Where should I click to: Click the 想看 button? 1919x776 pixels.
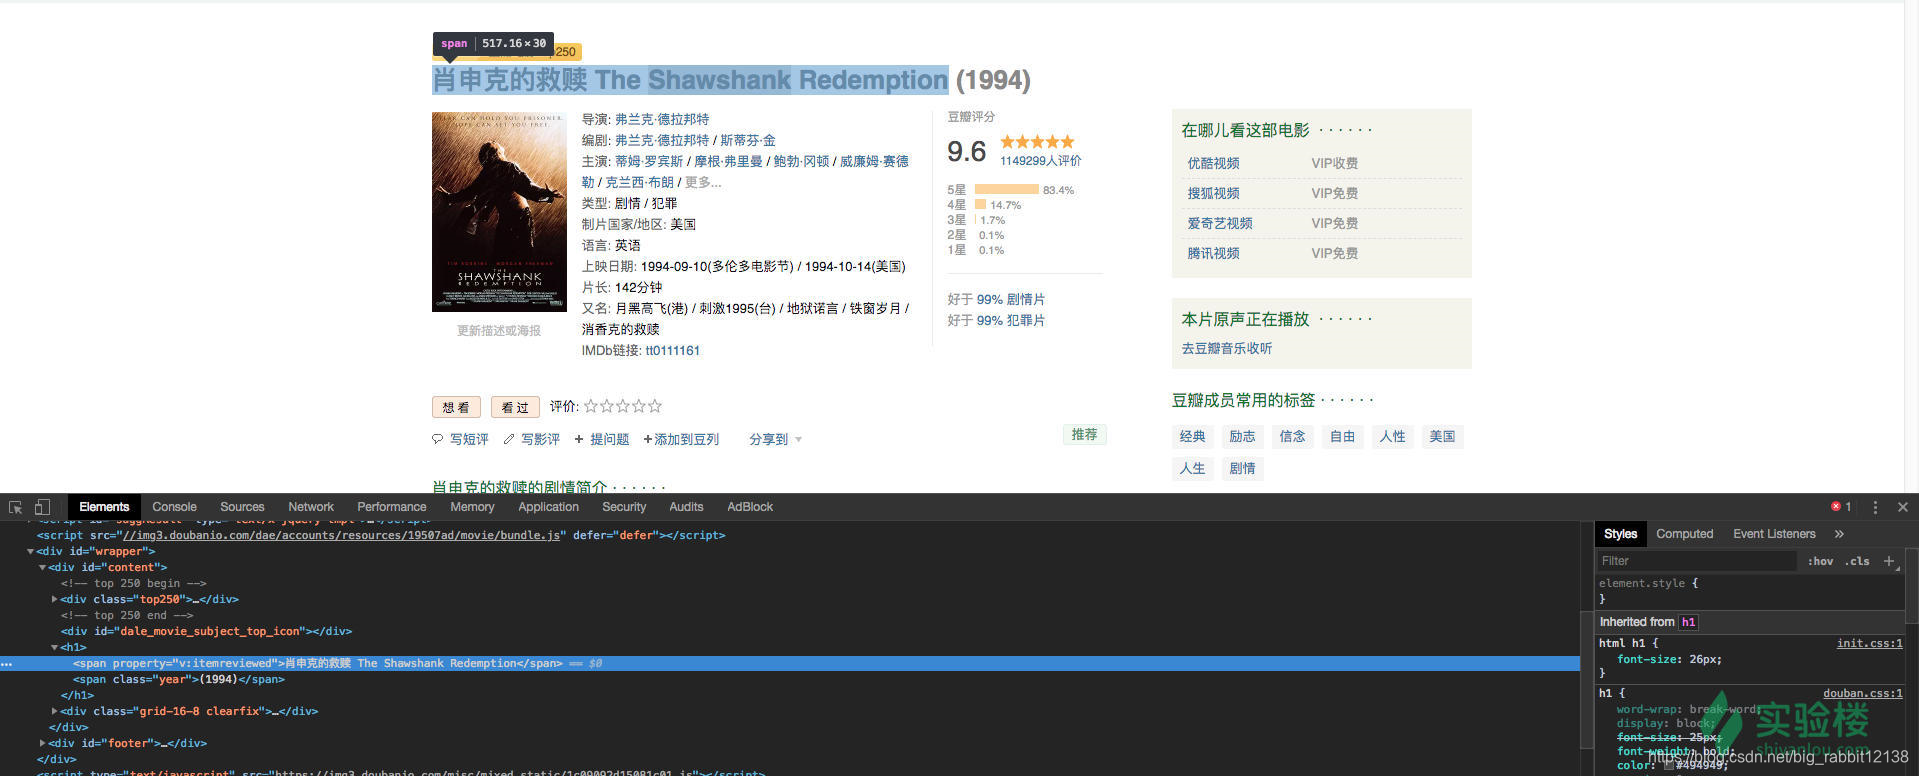point(456,407)
